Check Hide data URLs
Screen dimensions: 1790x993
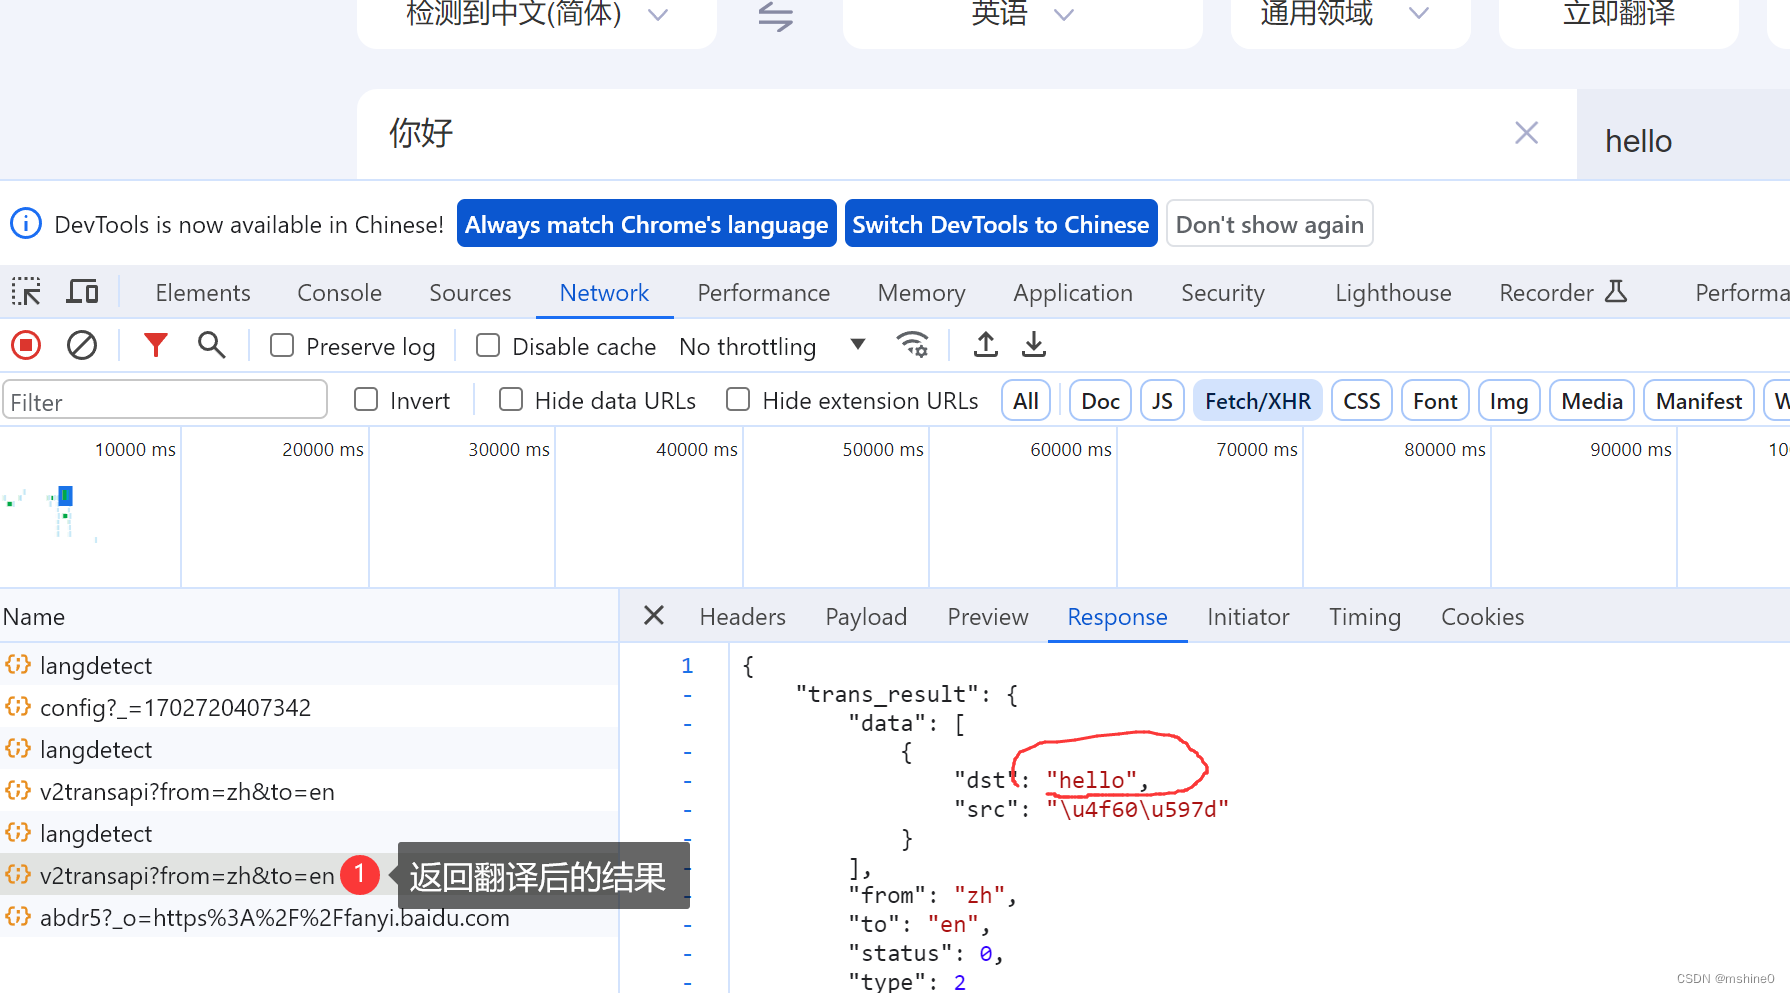click(x=511, y=400)
